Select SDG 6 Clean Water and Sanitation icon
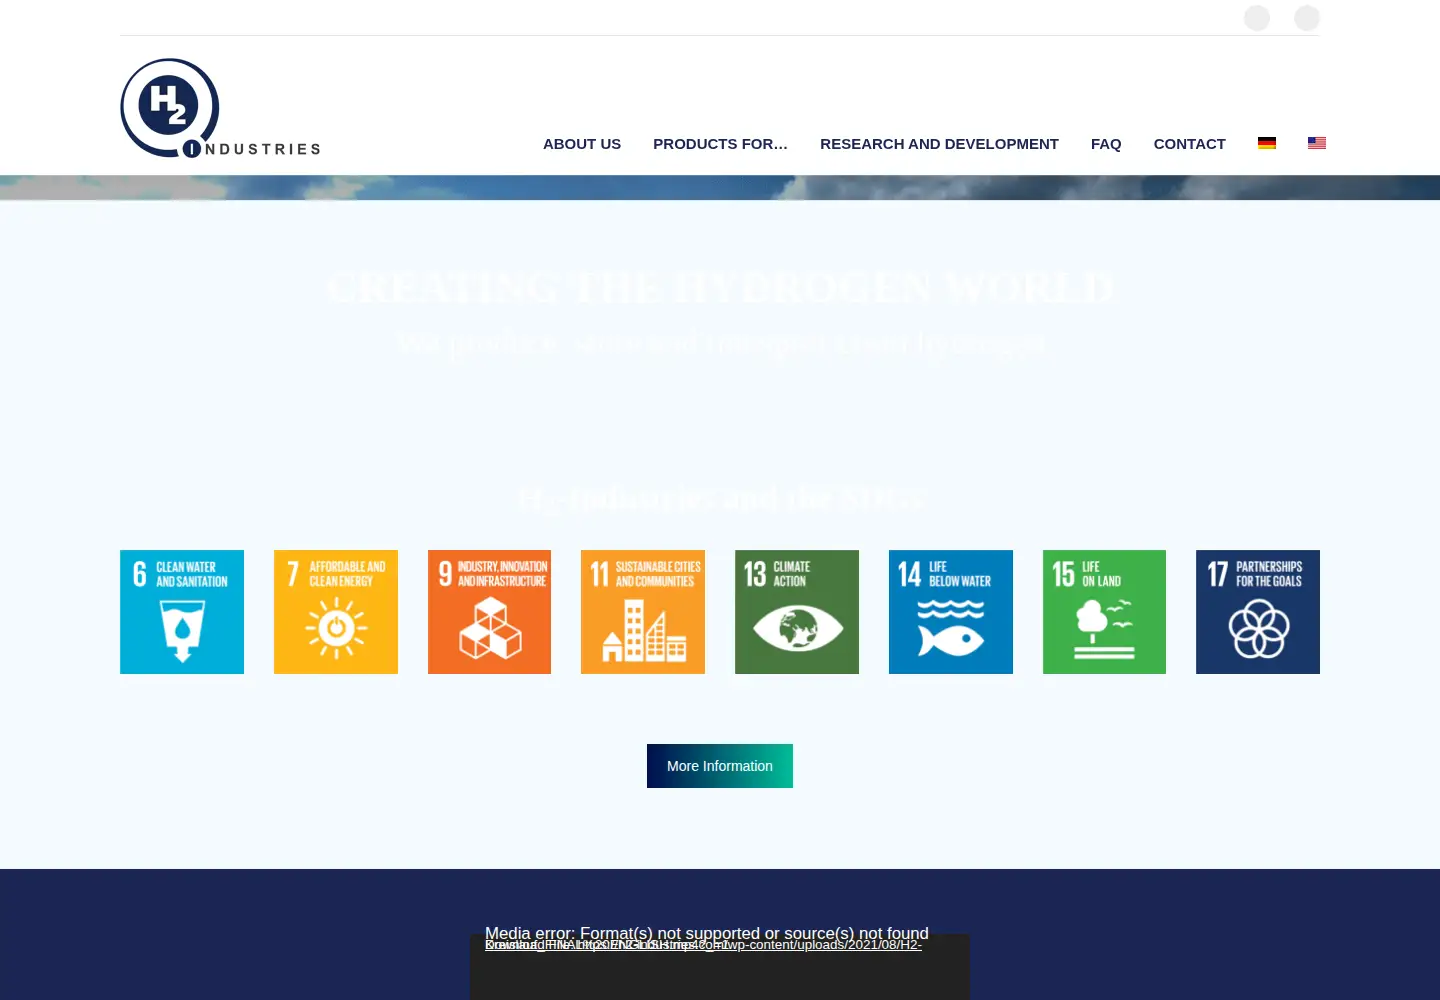The image size is (1440, 1000). click(x=182, y=612)
